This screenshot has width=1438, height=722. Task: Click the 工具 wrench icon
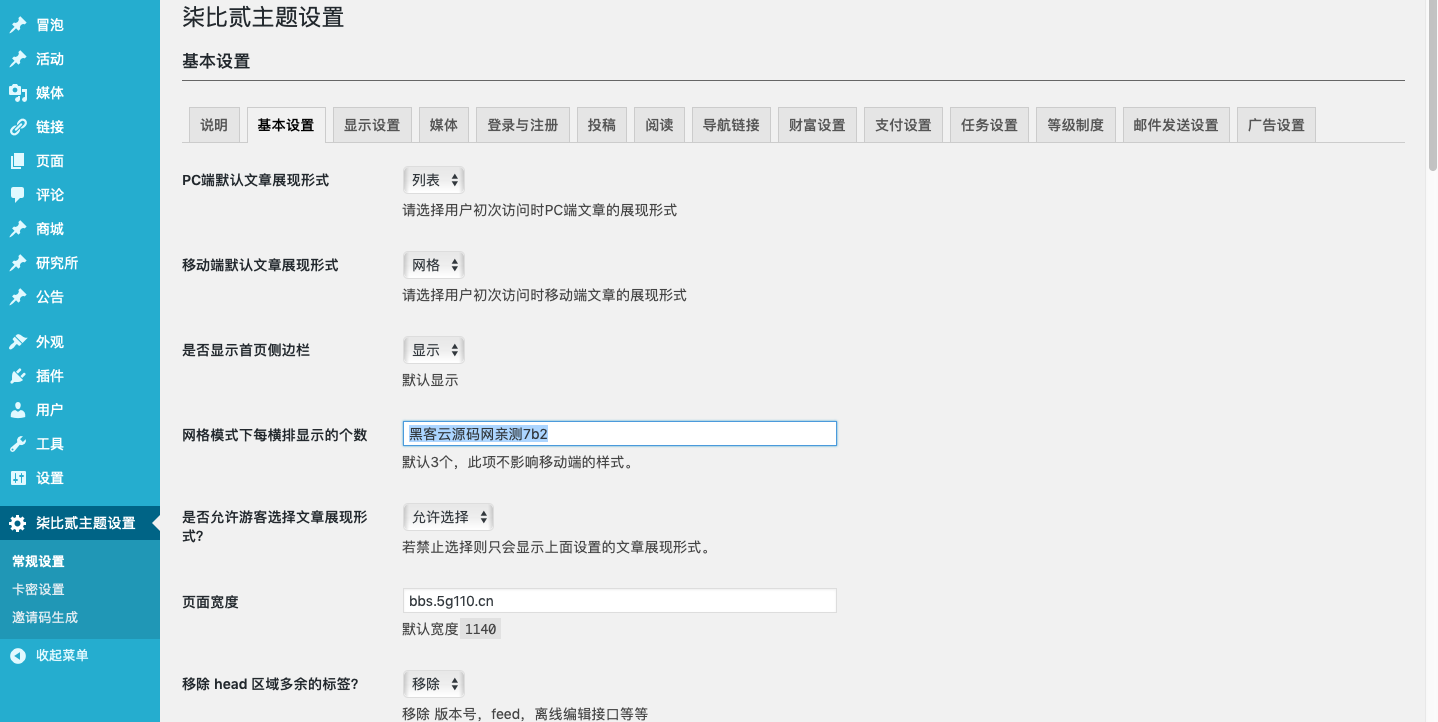coord(18,444)
